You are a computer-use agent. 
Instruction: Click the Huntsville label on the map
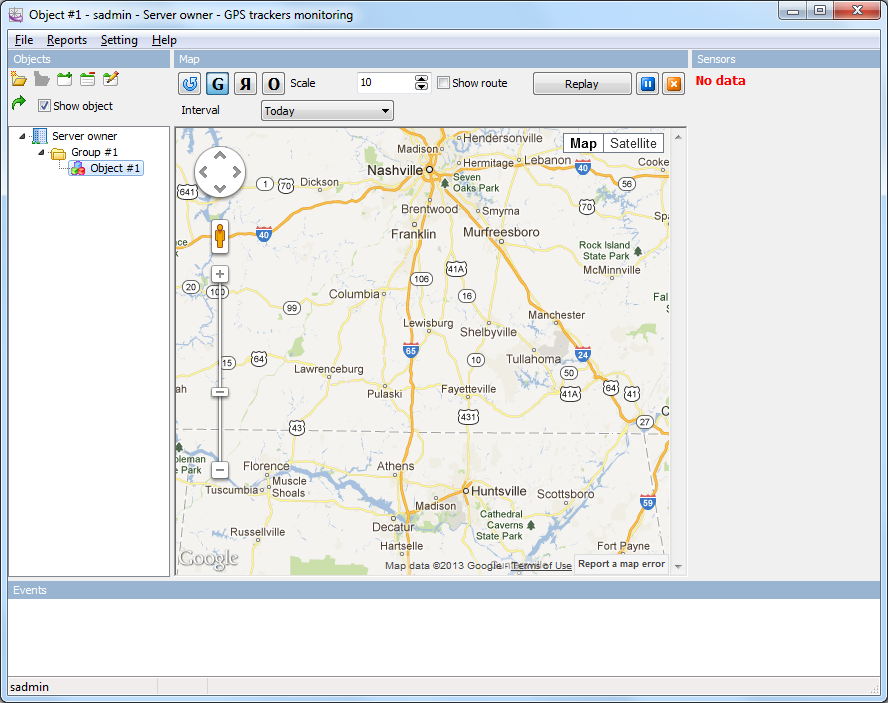[x=498, y=491]
